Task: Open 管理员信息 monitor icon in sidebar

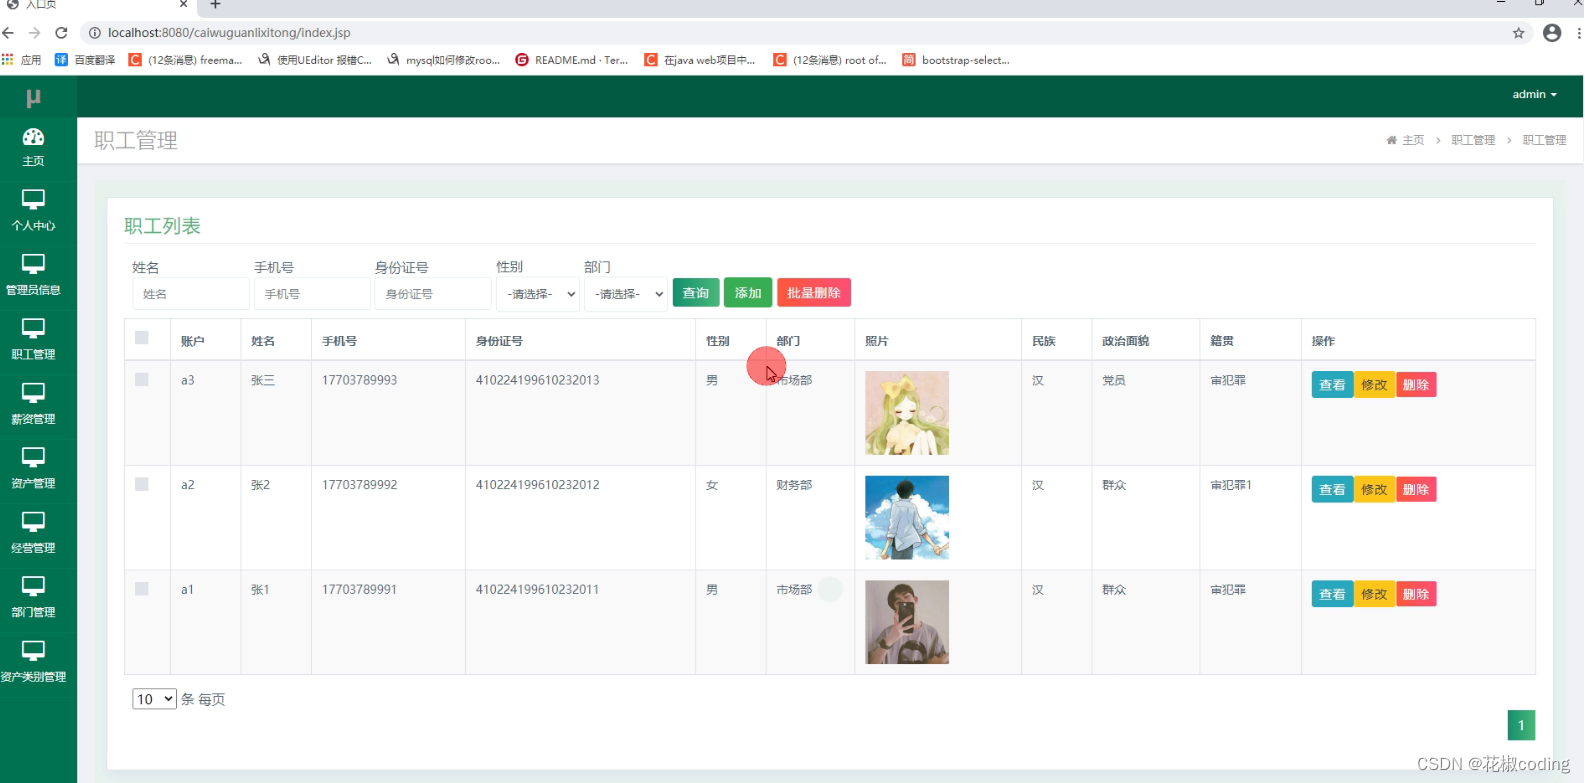Action: (x=33, y=264)
